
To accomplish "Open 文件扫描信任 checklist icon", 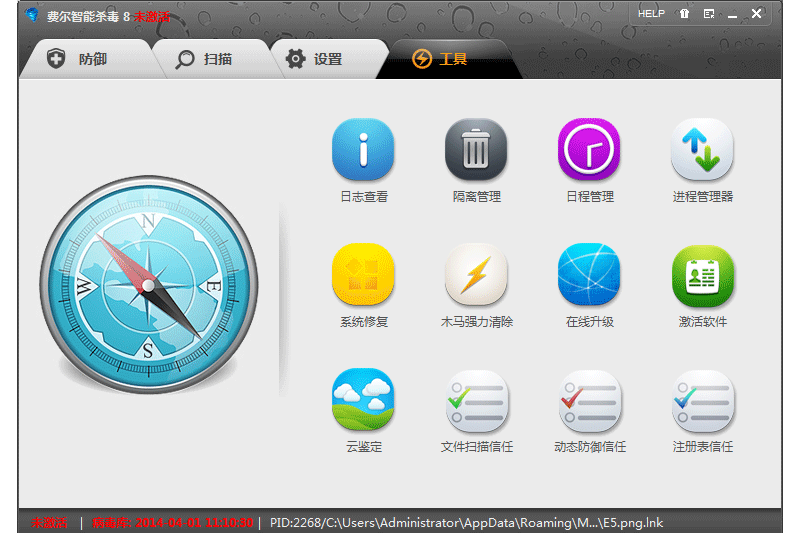I will click(476, 401).
